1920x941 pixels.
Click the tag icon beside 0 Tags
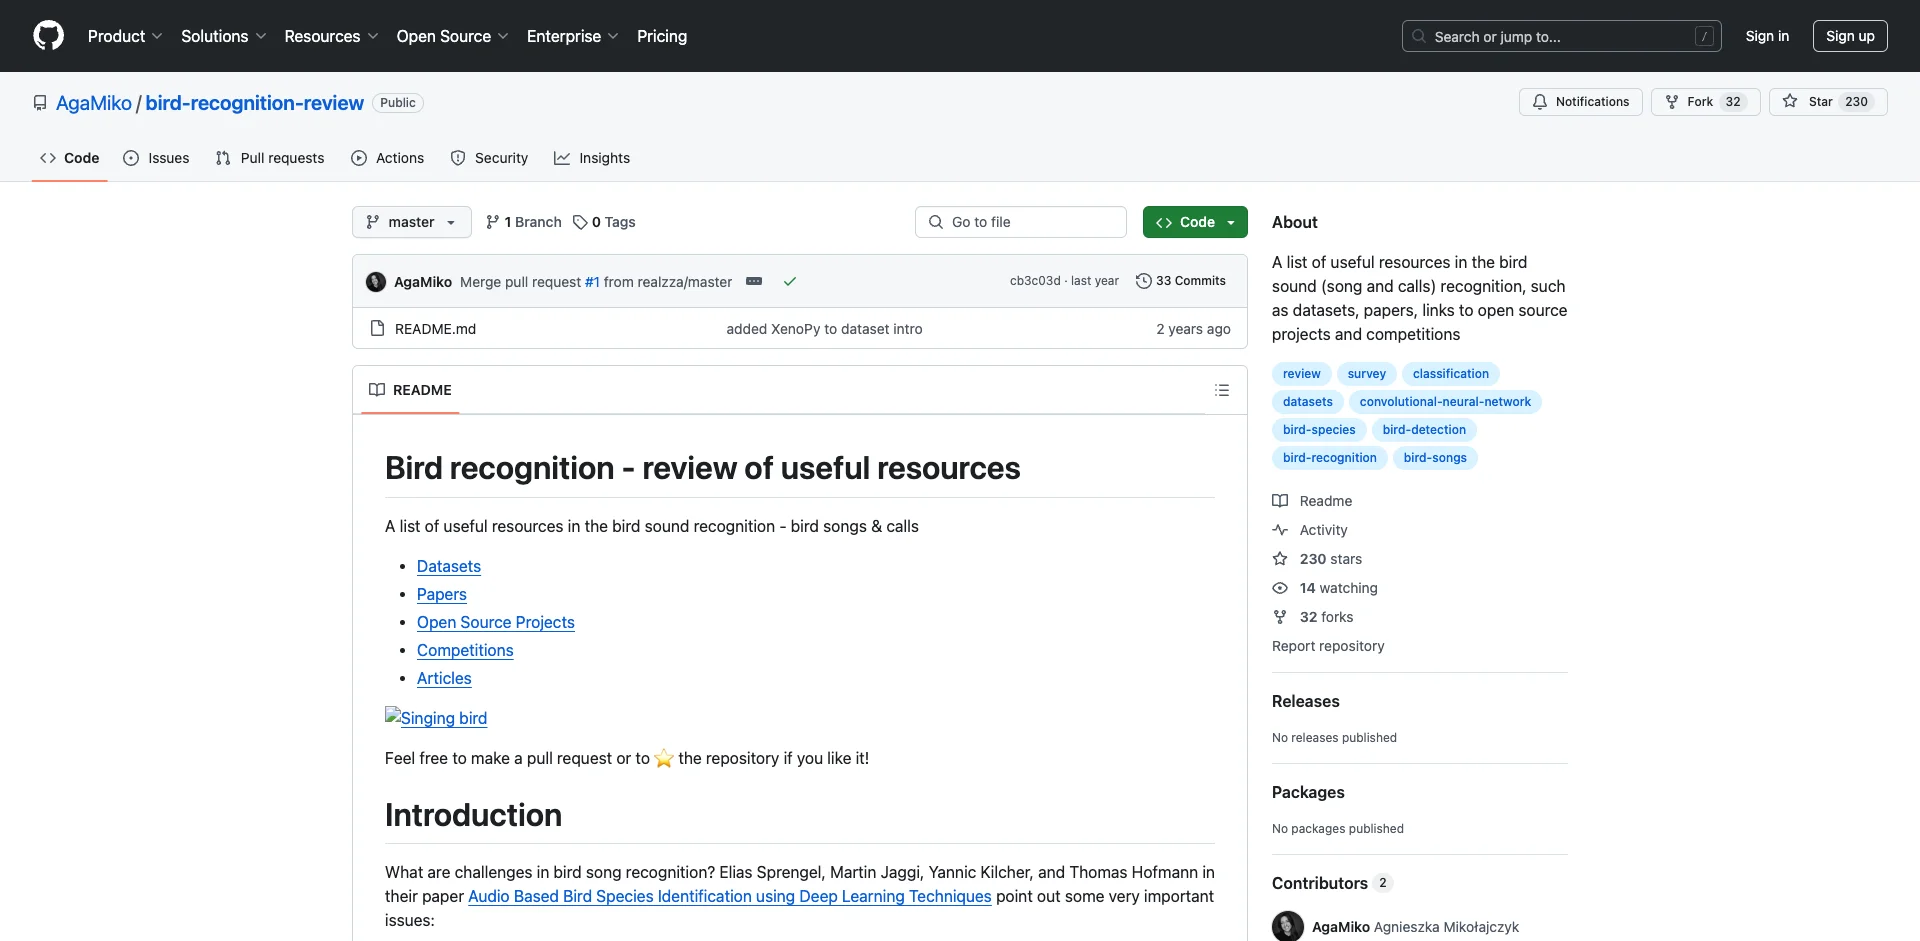(580, 222)
